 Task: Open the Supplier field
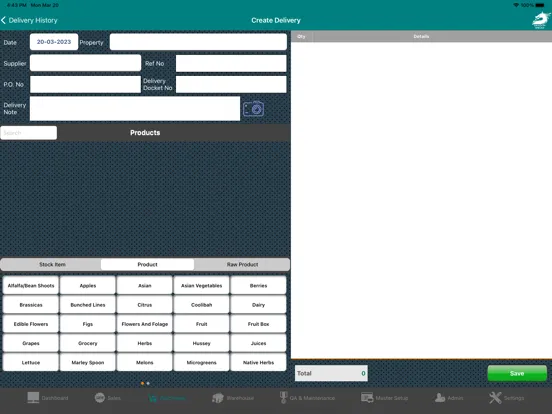coord(86,63)
